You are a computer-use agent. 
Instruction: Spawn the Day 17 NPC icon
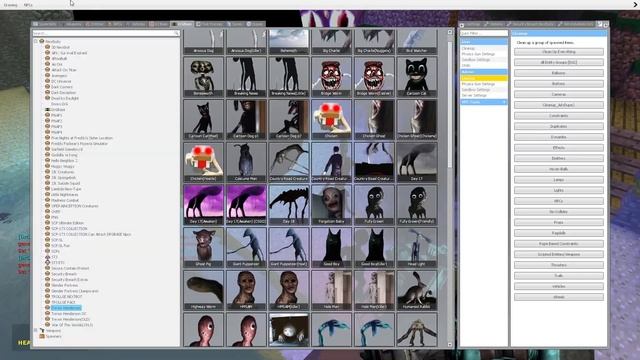pos(416,162)
